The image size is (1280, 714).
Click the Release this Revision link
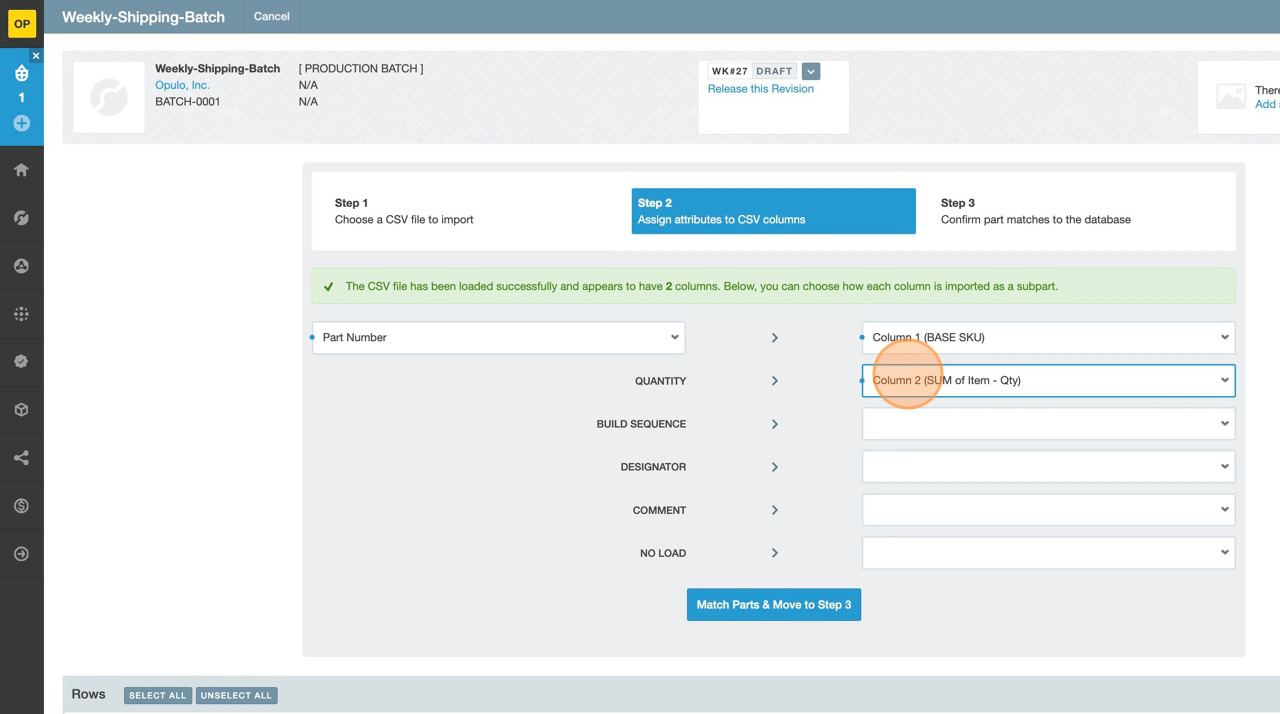click(x=760, y=89)
